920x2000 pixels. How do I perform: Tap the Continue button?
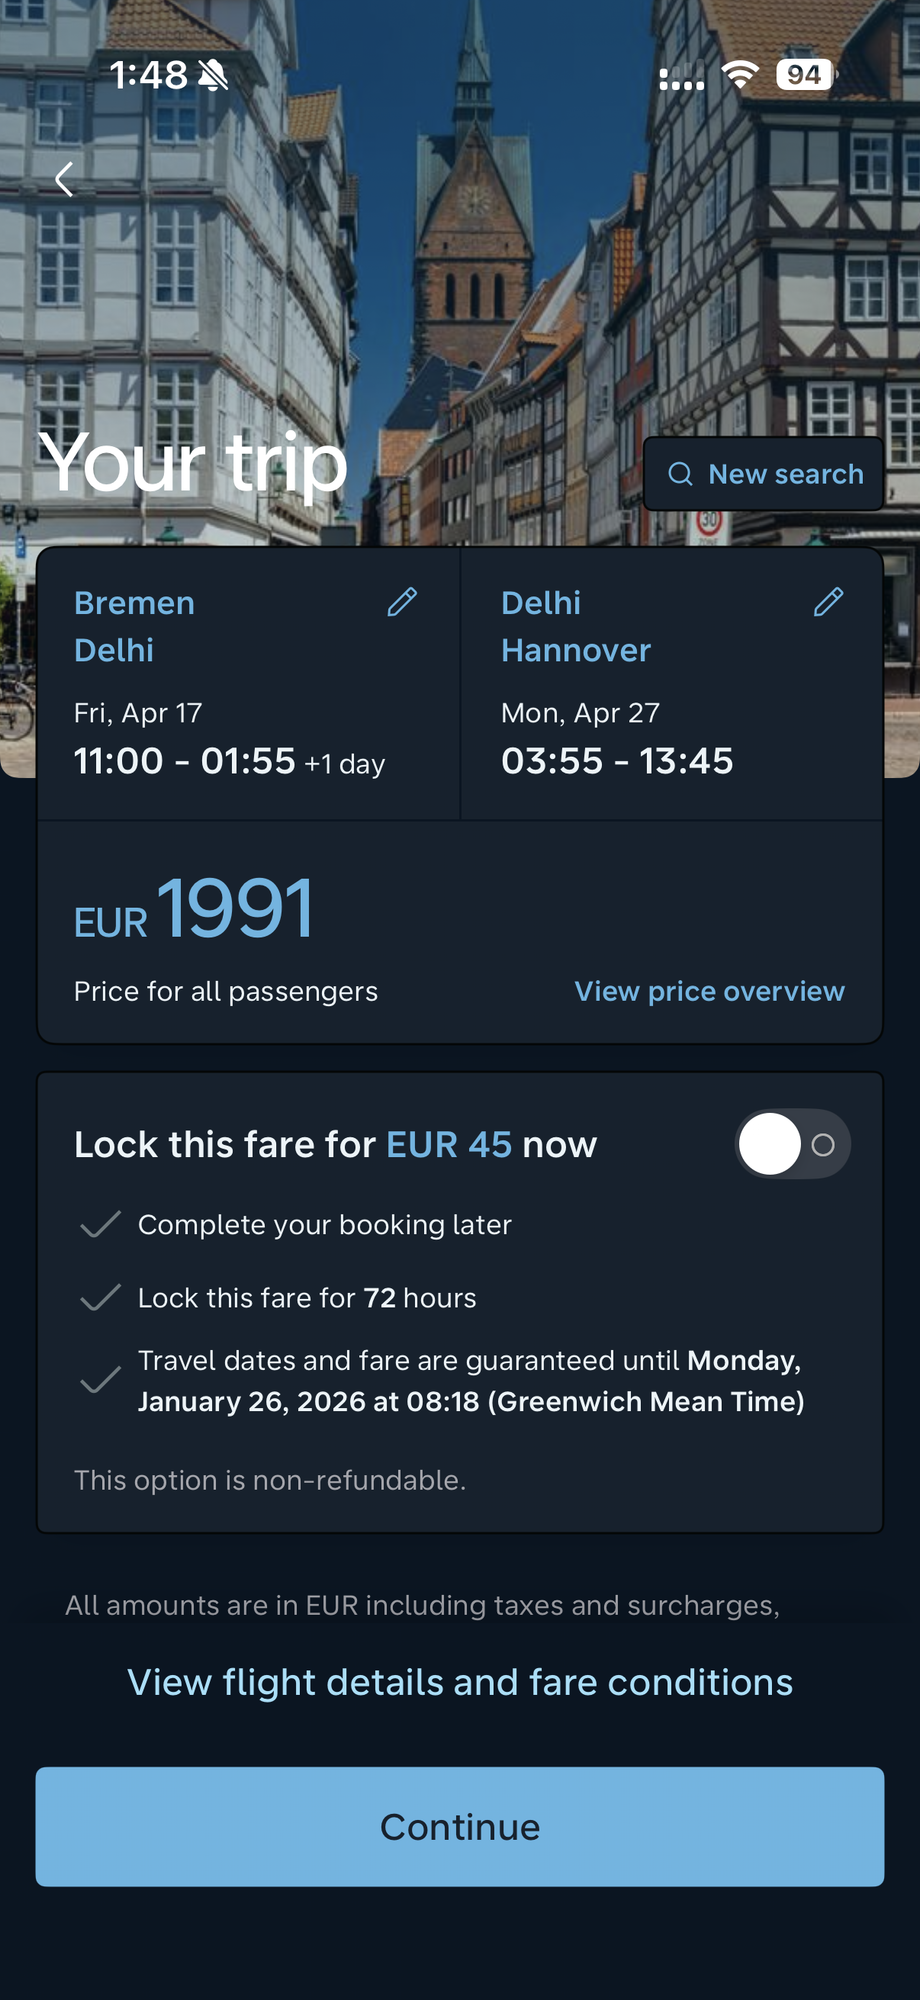pyautogui.click(x=460, y=1827)
